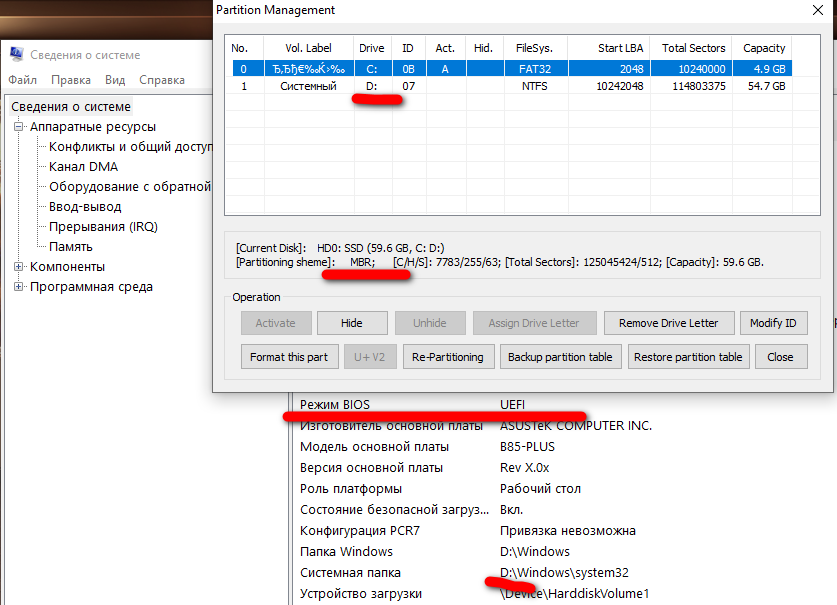Open the Файл menu
The height and width of the screenshot is (605, 837).
(x=22, y=80)
